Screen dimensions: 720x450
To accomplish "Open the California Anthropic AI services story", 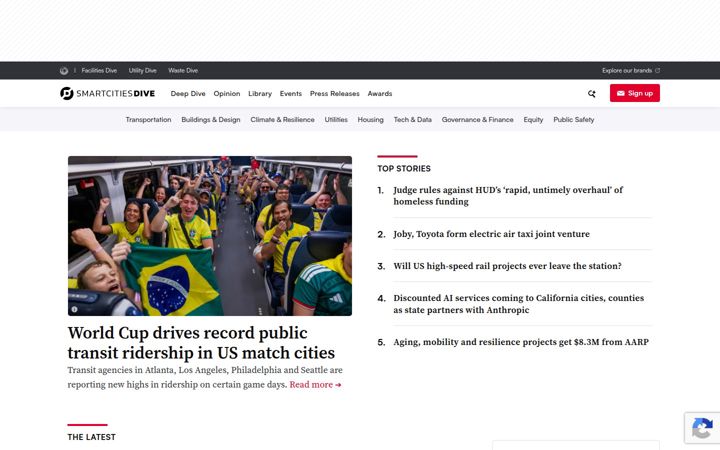I will point(518,304).
